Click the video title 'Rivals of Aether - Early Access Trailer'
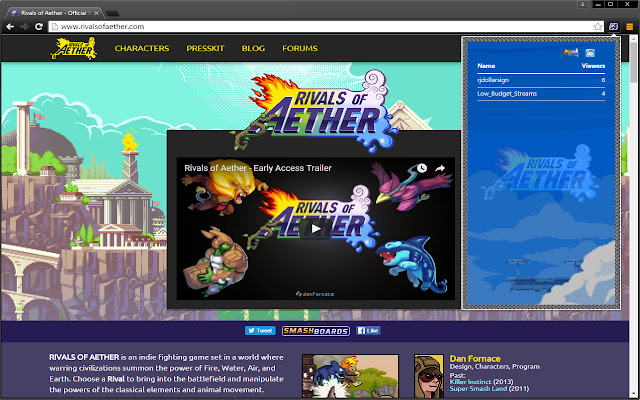640x400 pixels. click(258, 168)
